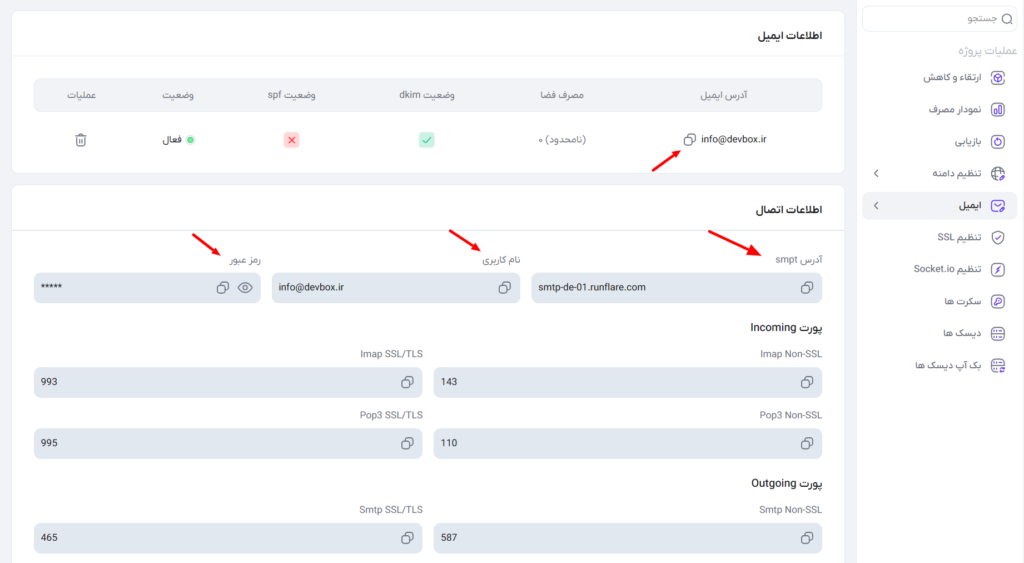
Task: Copy Imap Non-SSL port 143
Action: point(807,382)
